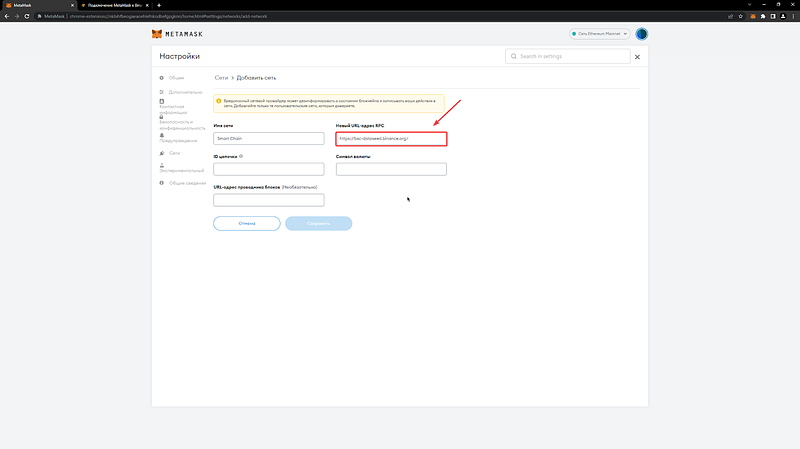Screen dimensions: 800x449
Task: Click the Сохранить button
Action: pyautogui.click(x=318, y=223)
